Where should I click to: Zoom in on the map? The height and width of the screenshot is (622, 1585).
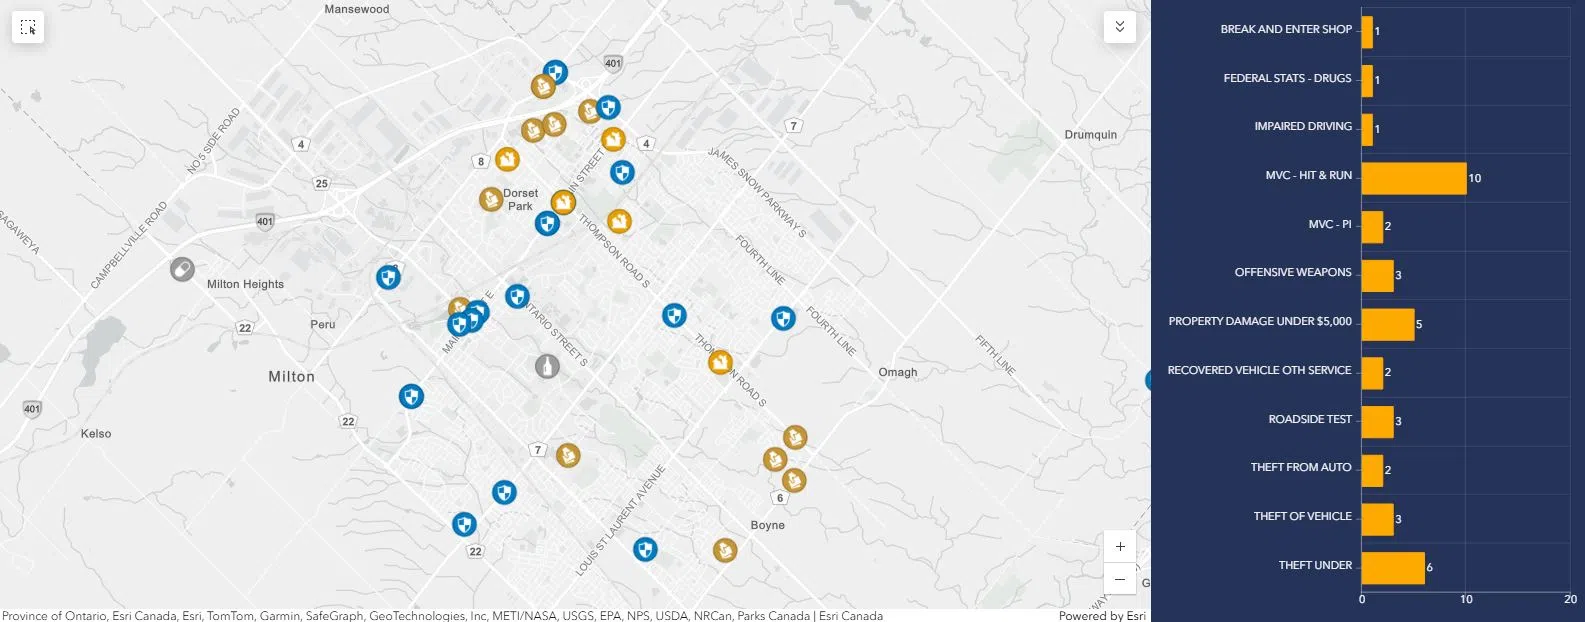tap(1120, 547)
